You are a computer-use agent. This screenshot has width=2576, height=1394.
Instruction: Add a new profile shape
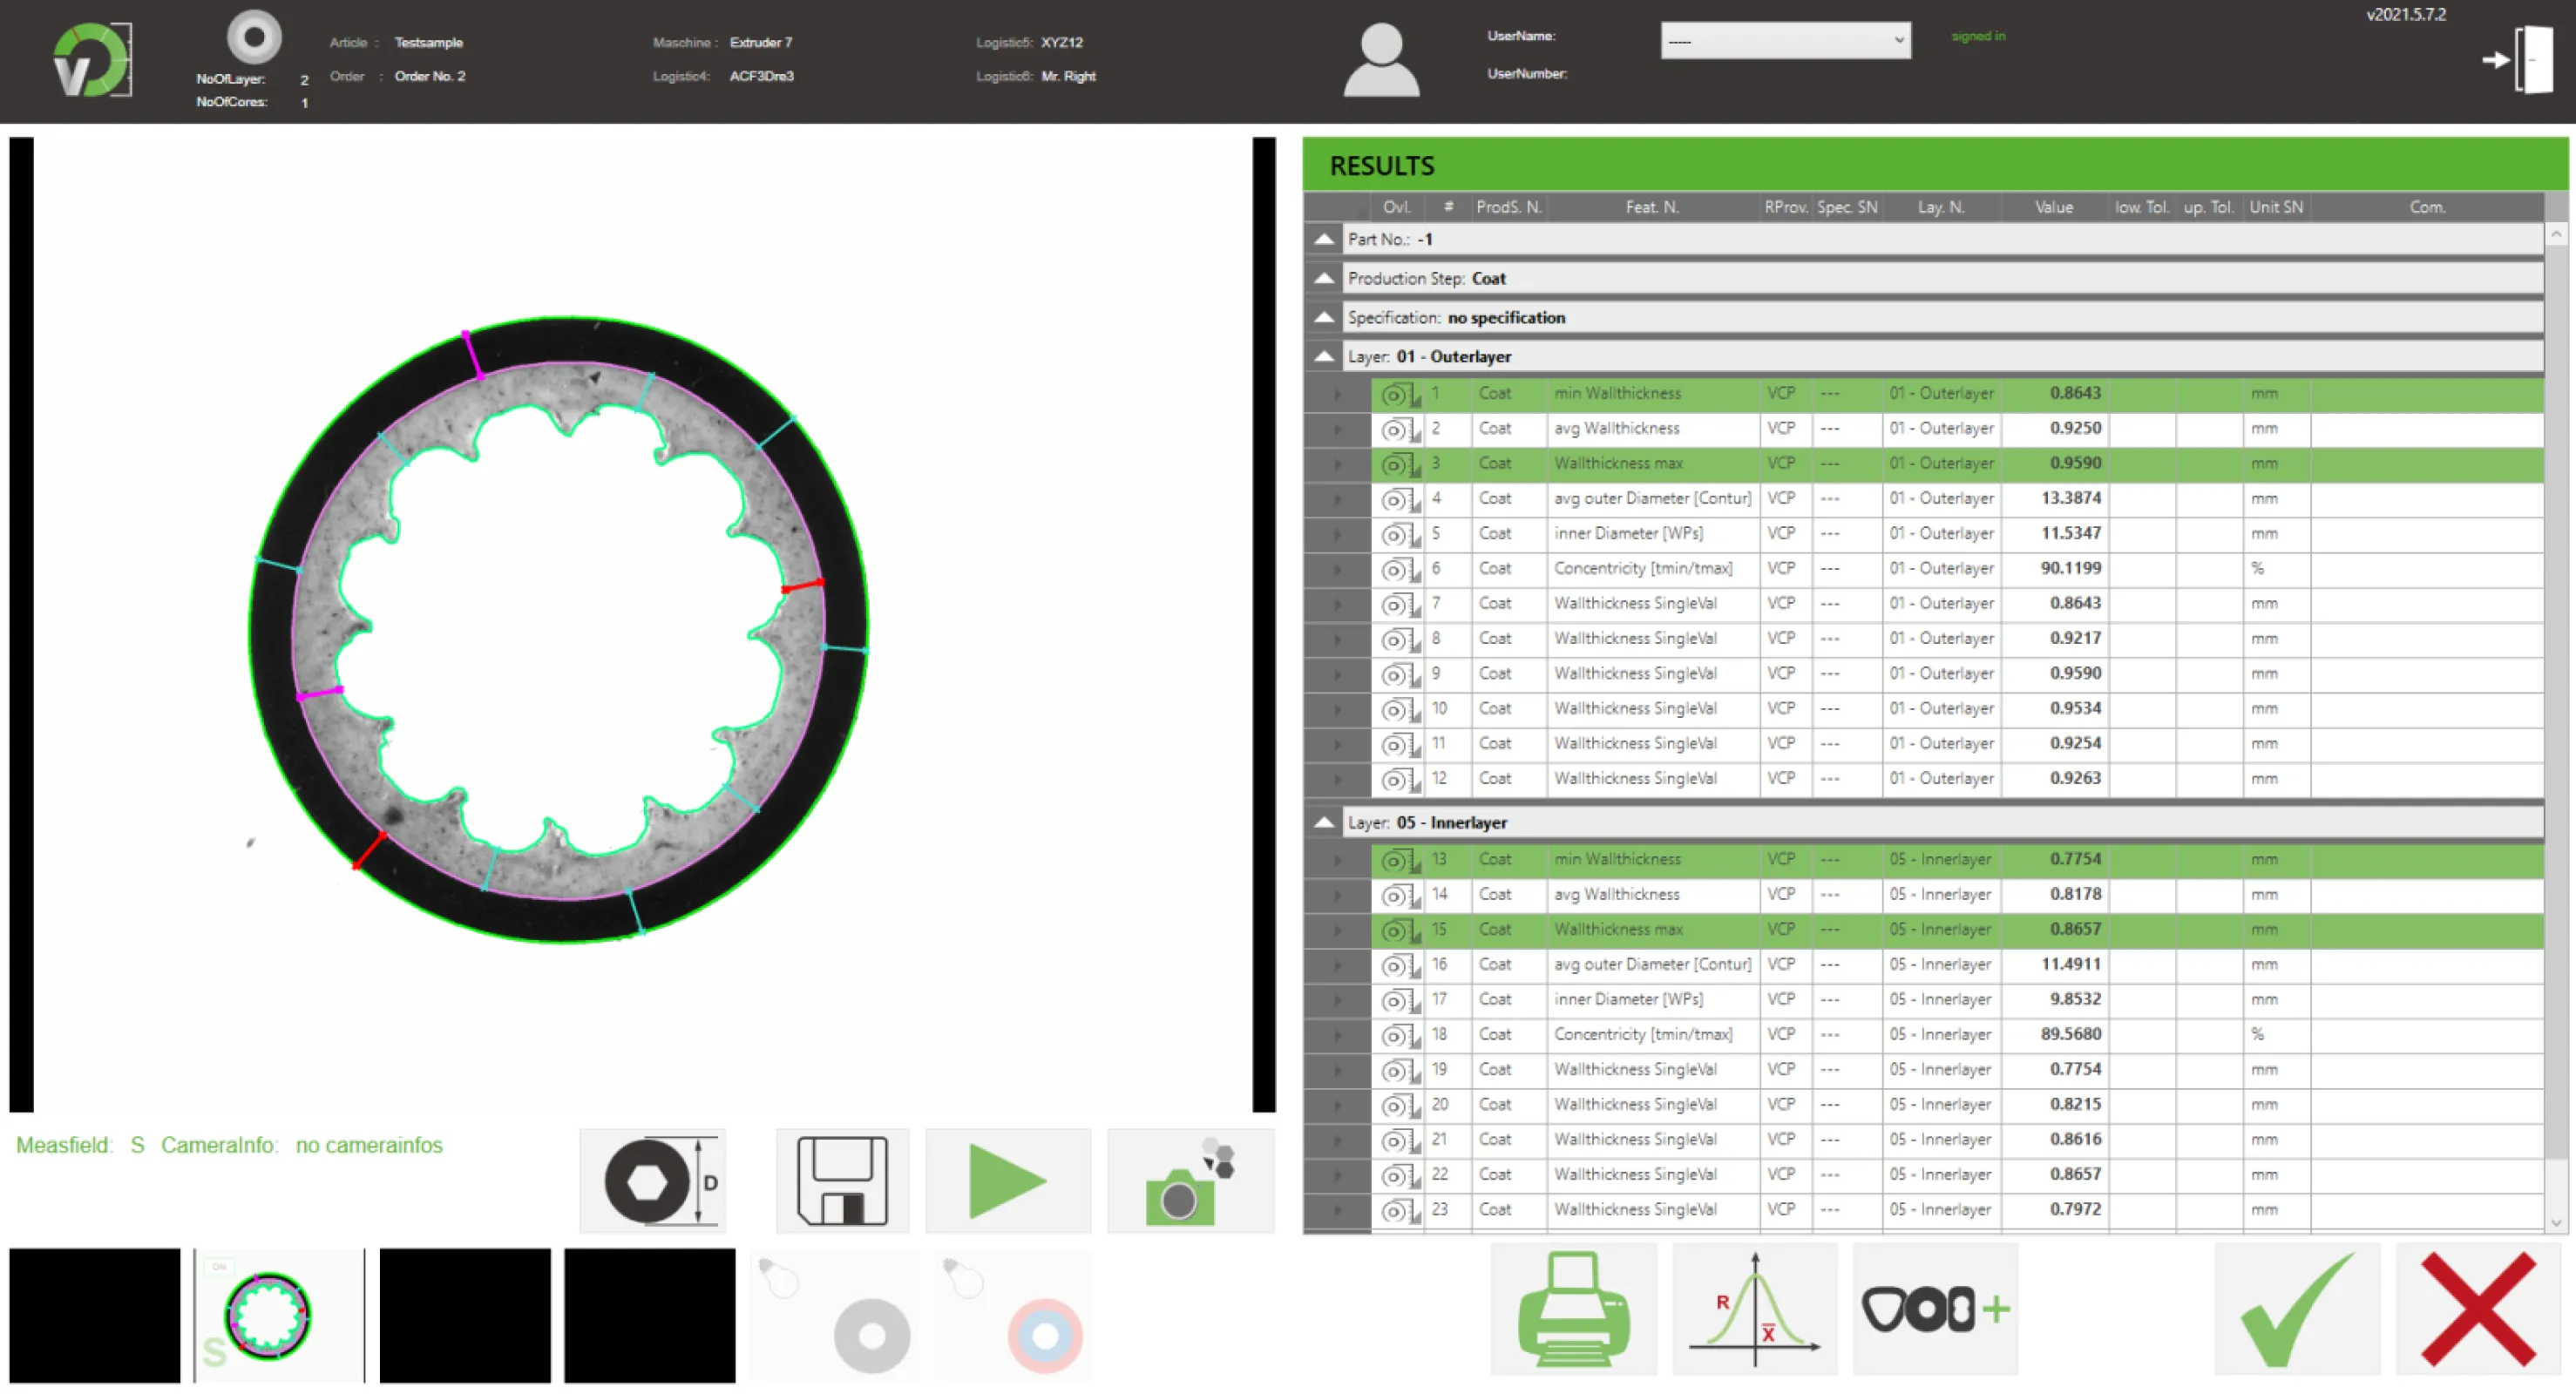point(1935,1310)
